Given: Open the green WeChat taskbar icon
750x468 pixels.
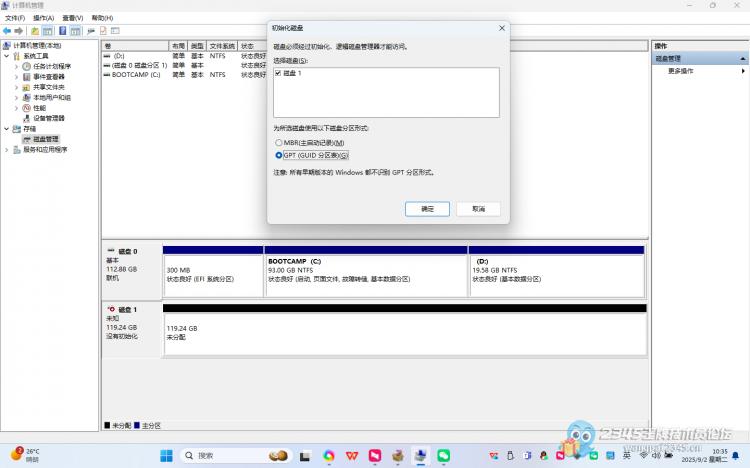Looking at the screenshot, I should pos(444,456).
